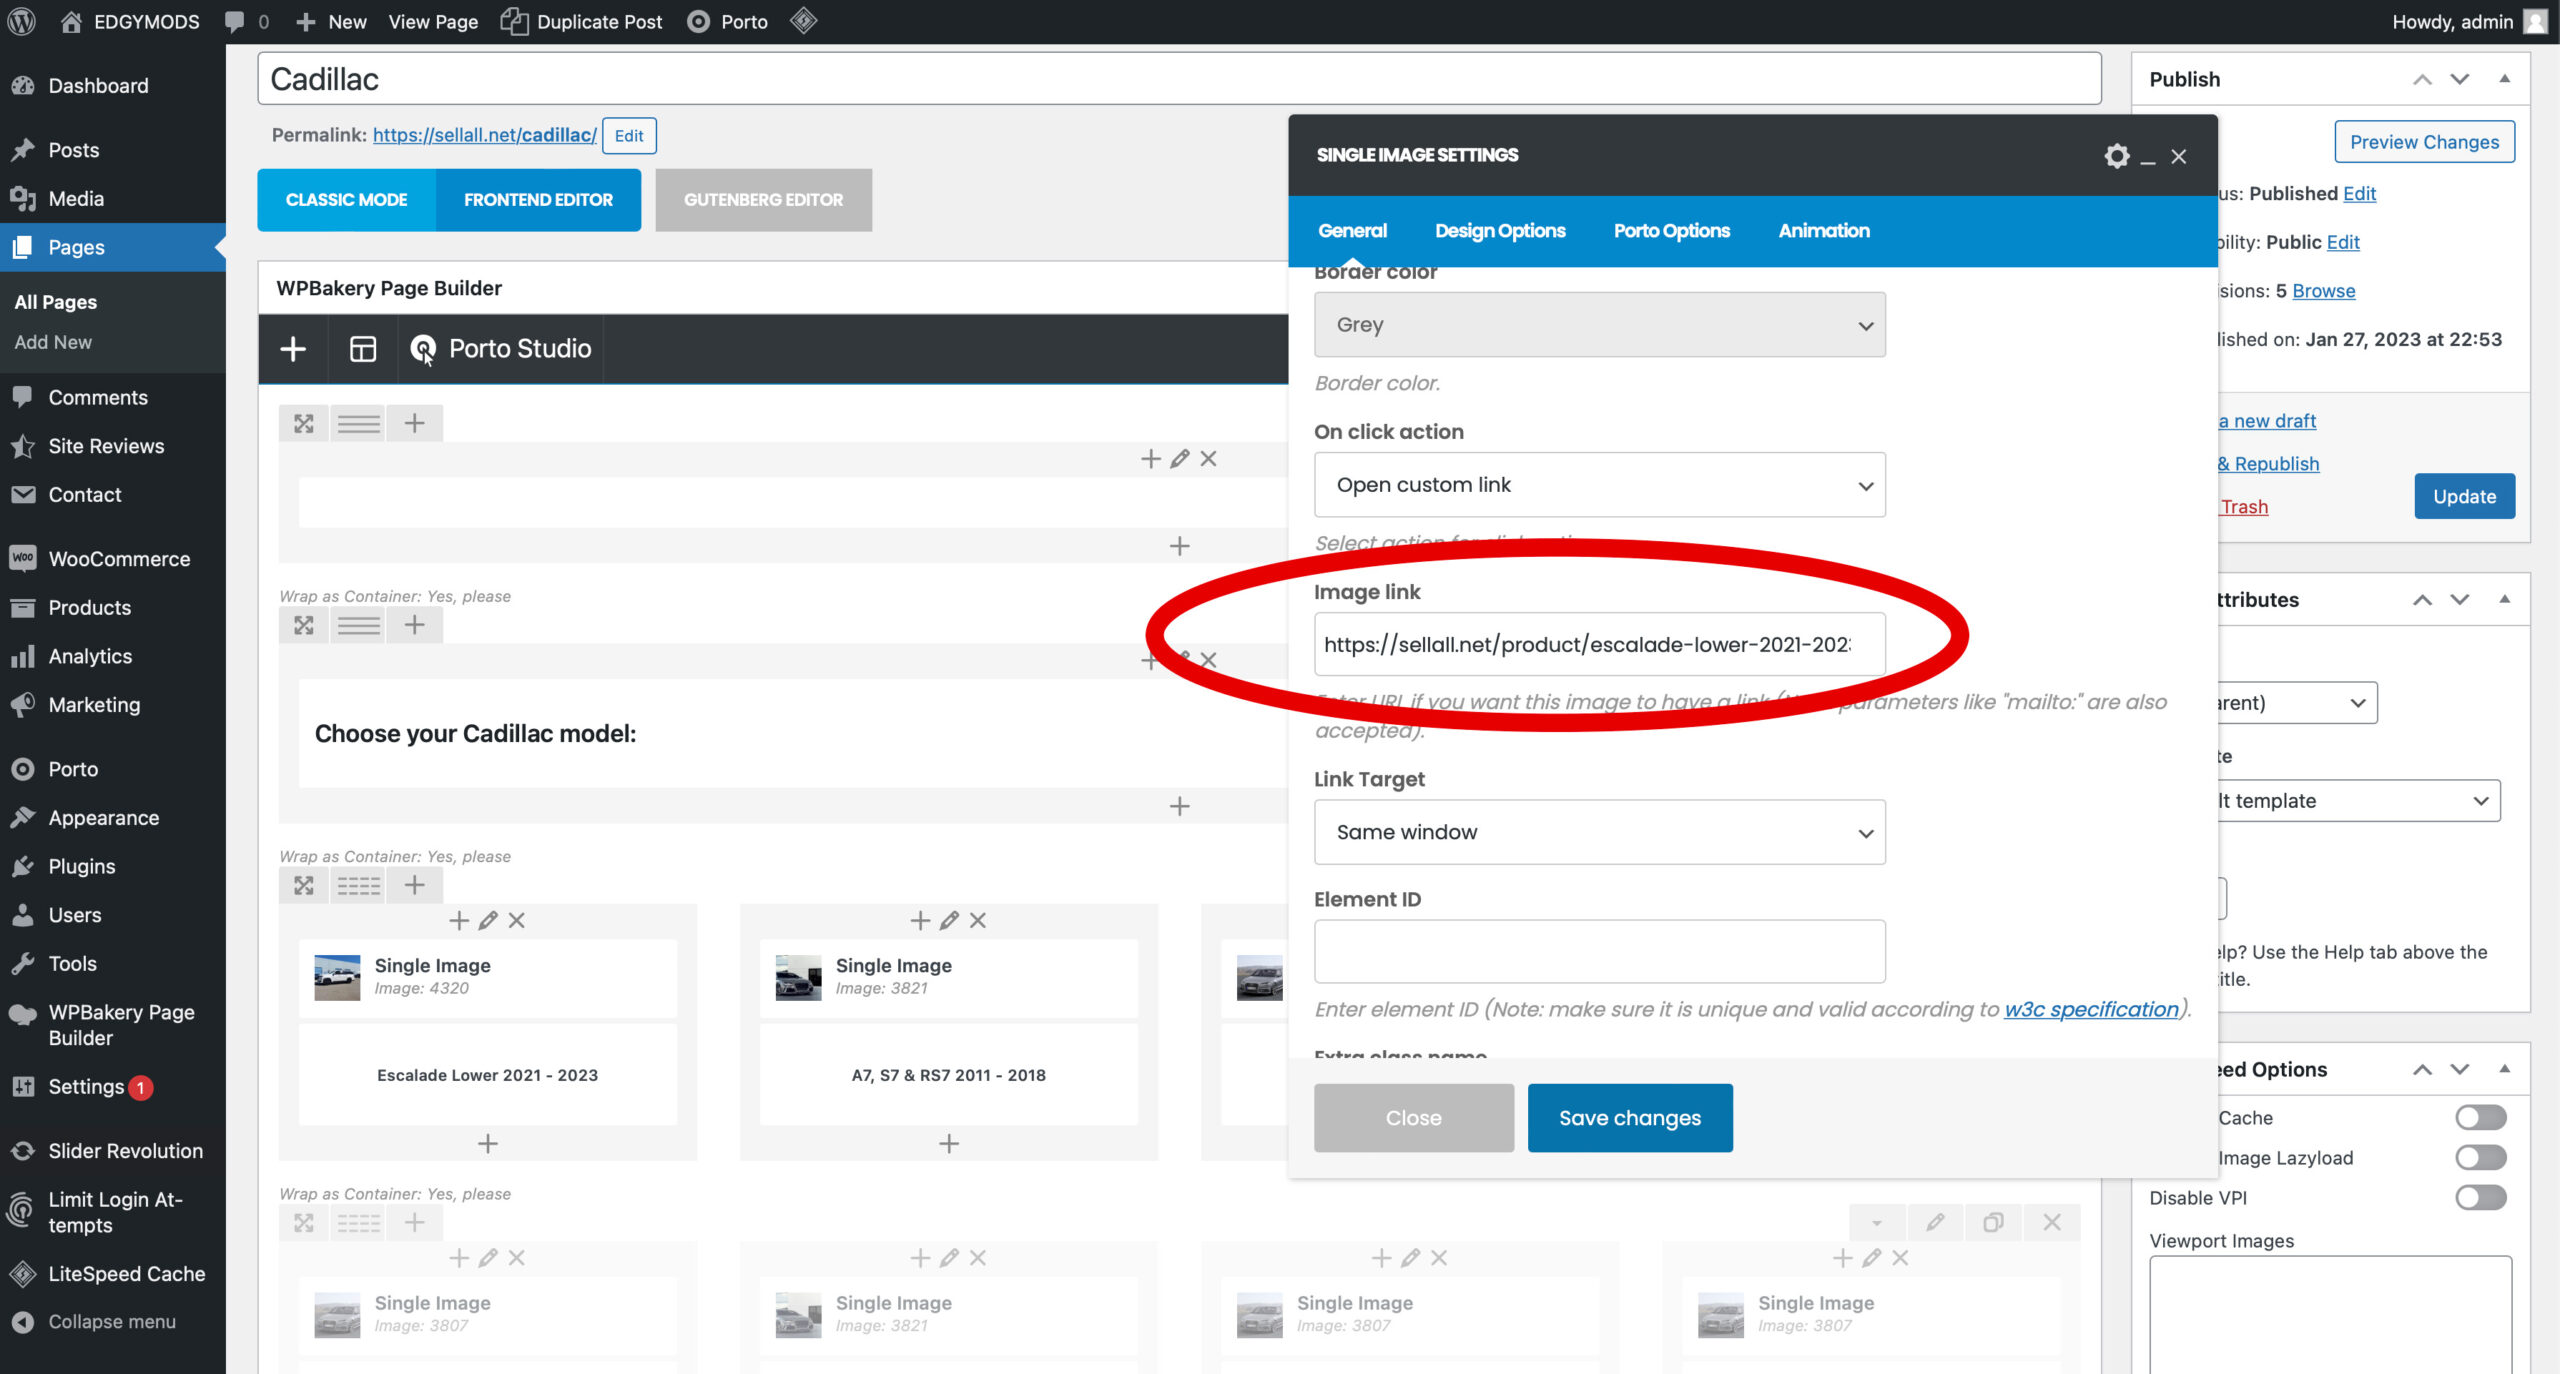Move Publish panel down
Image resolution: width=2560 pixels, height=1374 pixels.
(x=2459, y=79)
